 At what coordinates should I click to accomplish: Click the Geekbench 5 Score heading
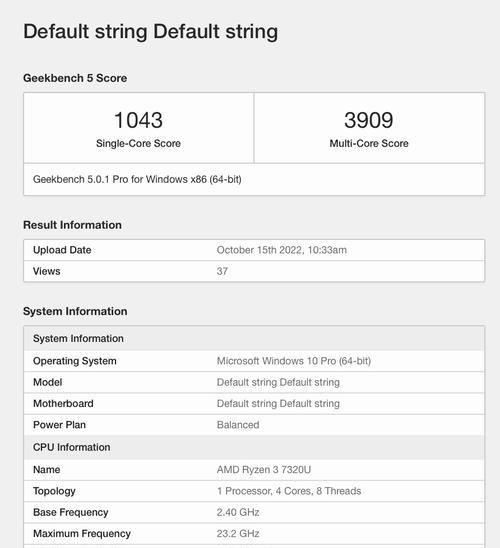click(75, 78)
